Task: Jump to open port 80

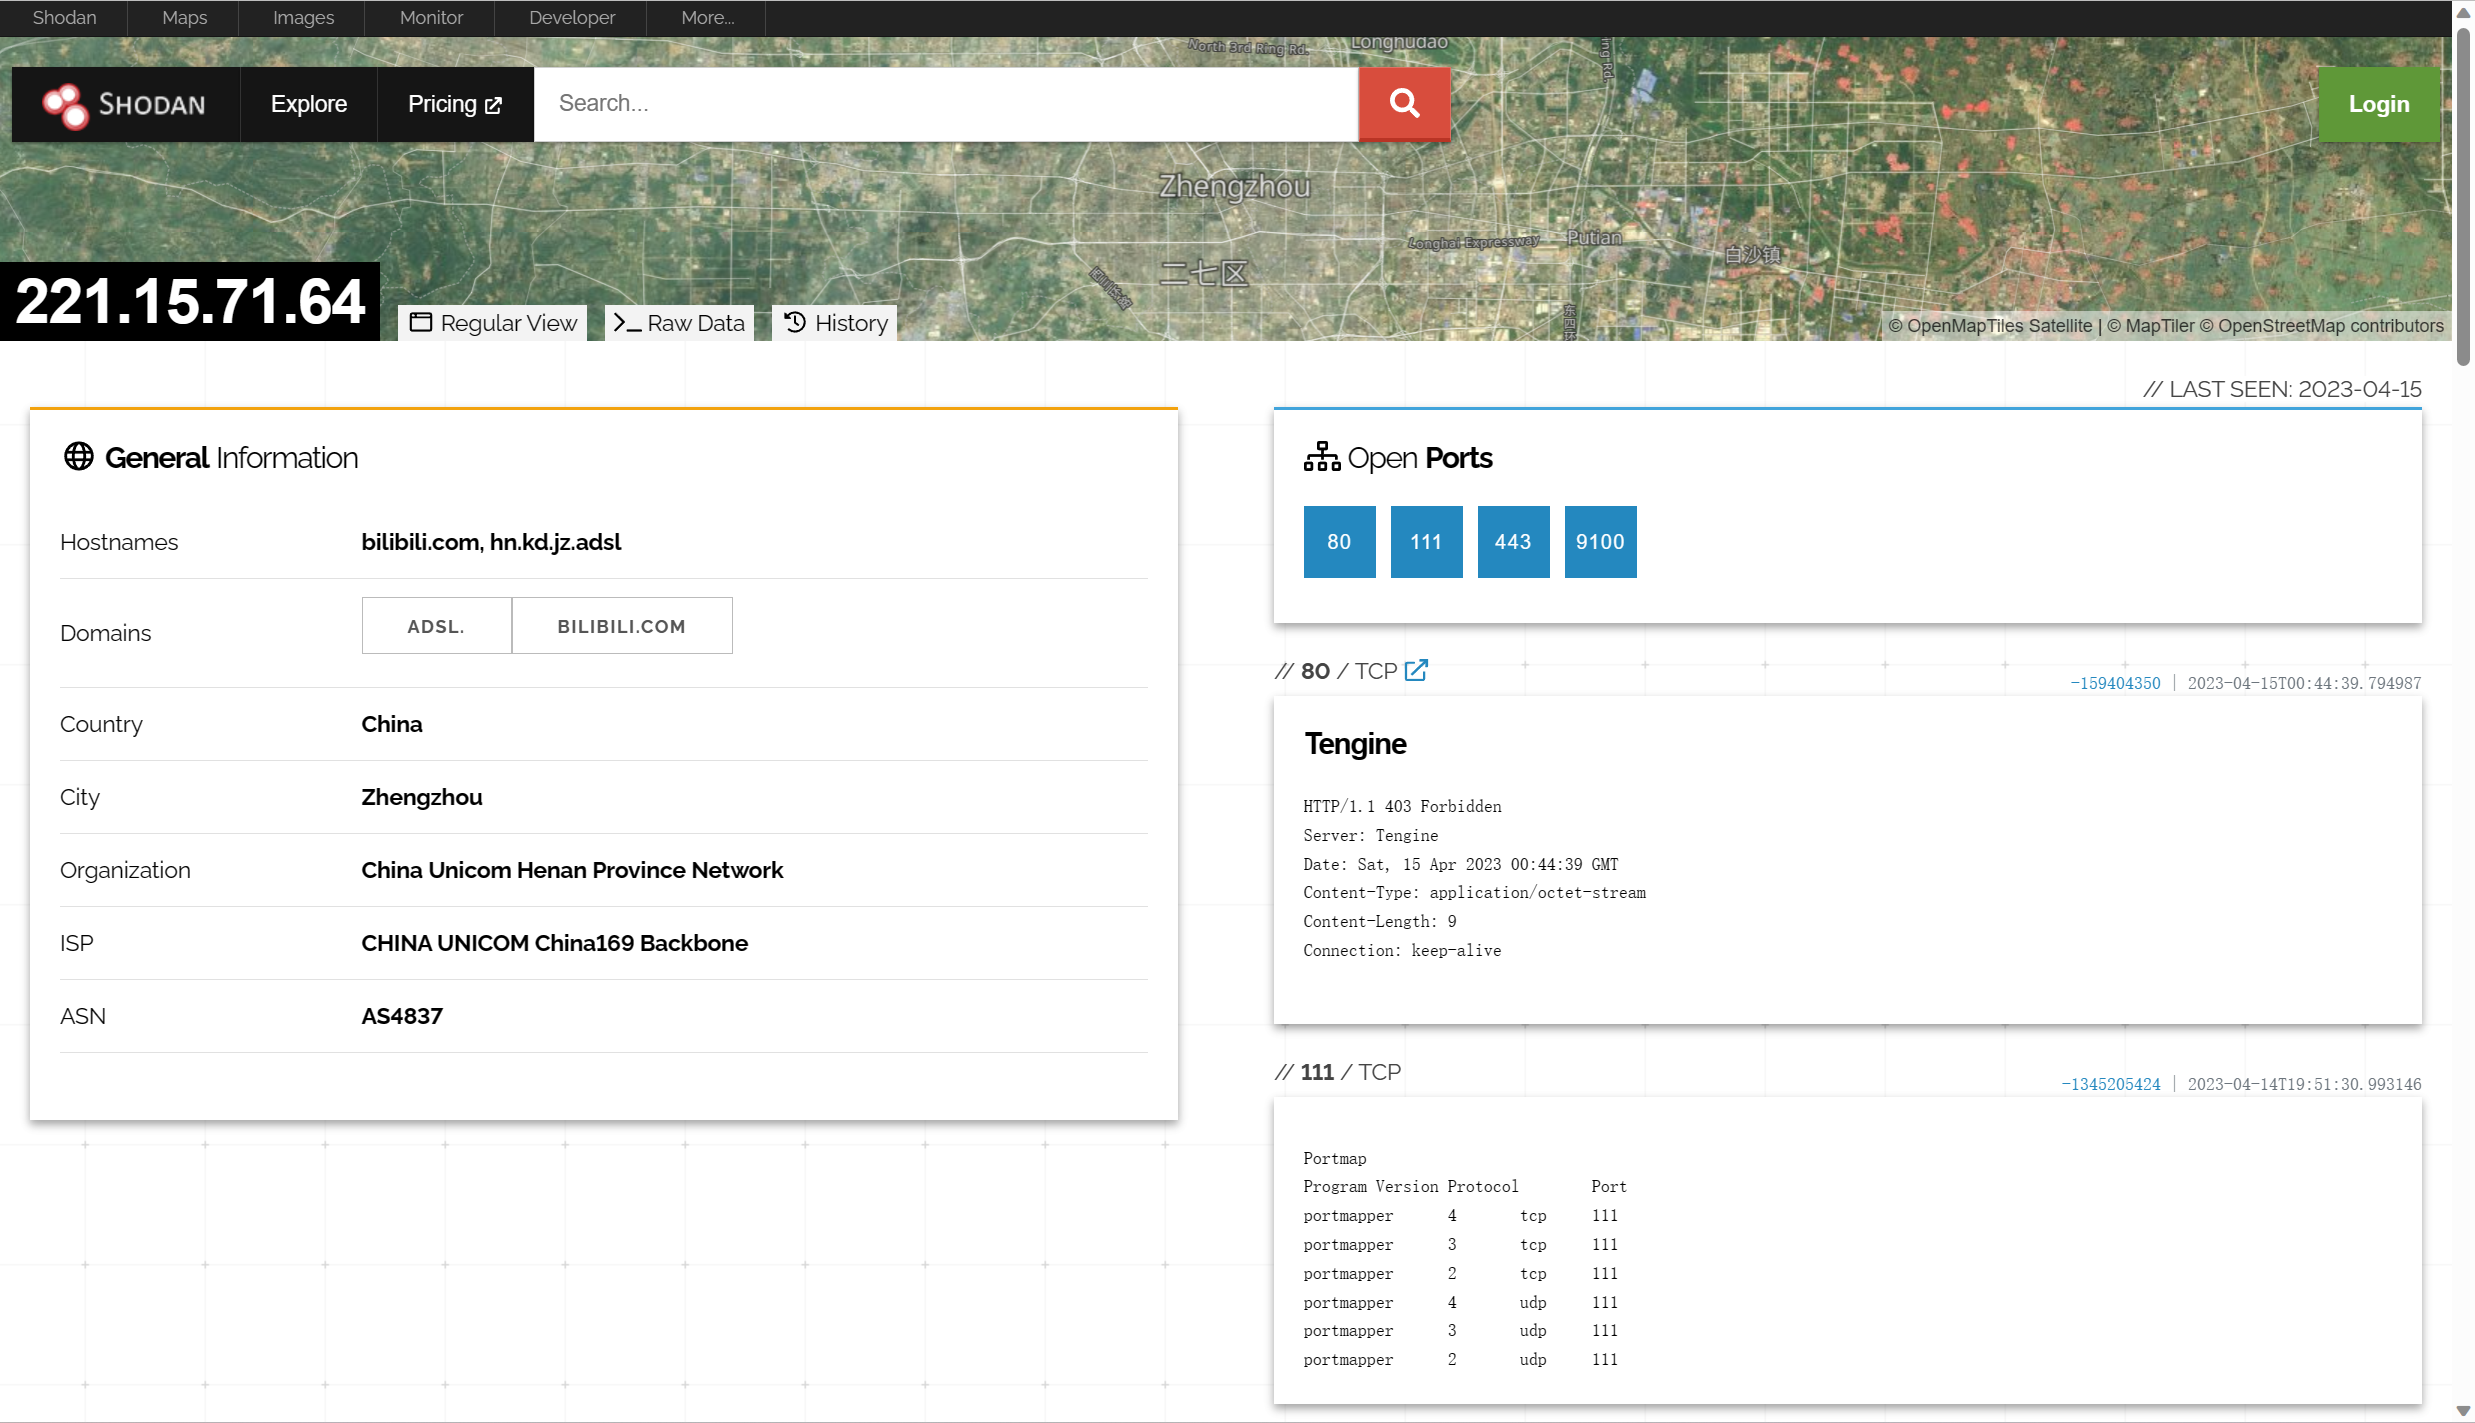Action: (1339, 542)
